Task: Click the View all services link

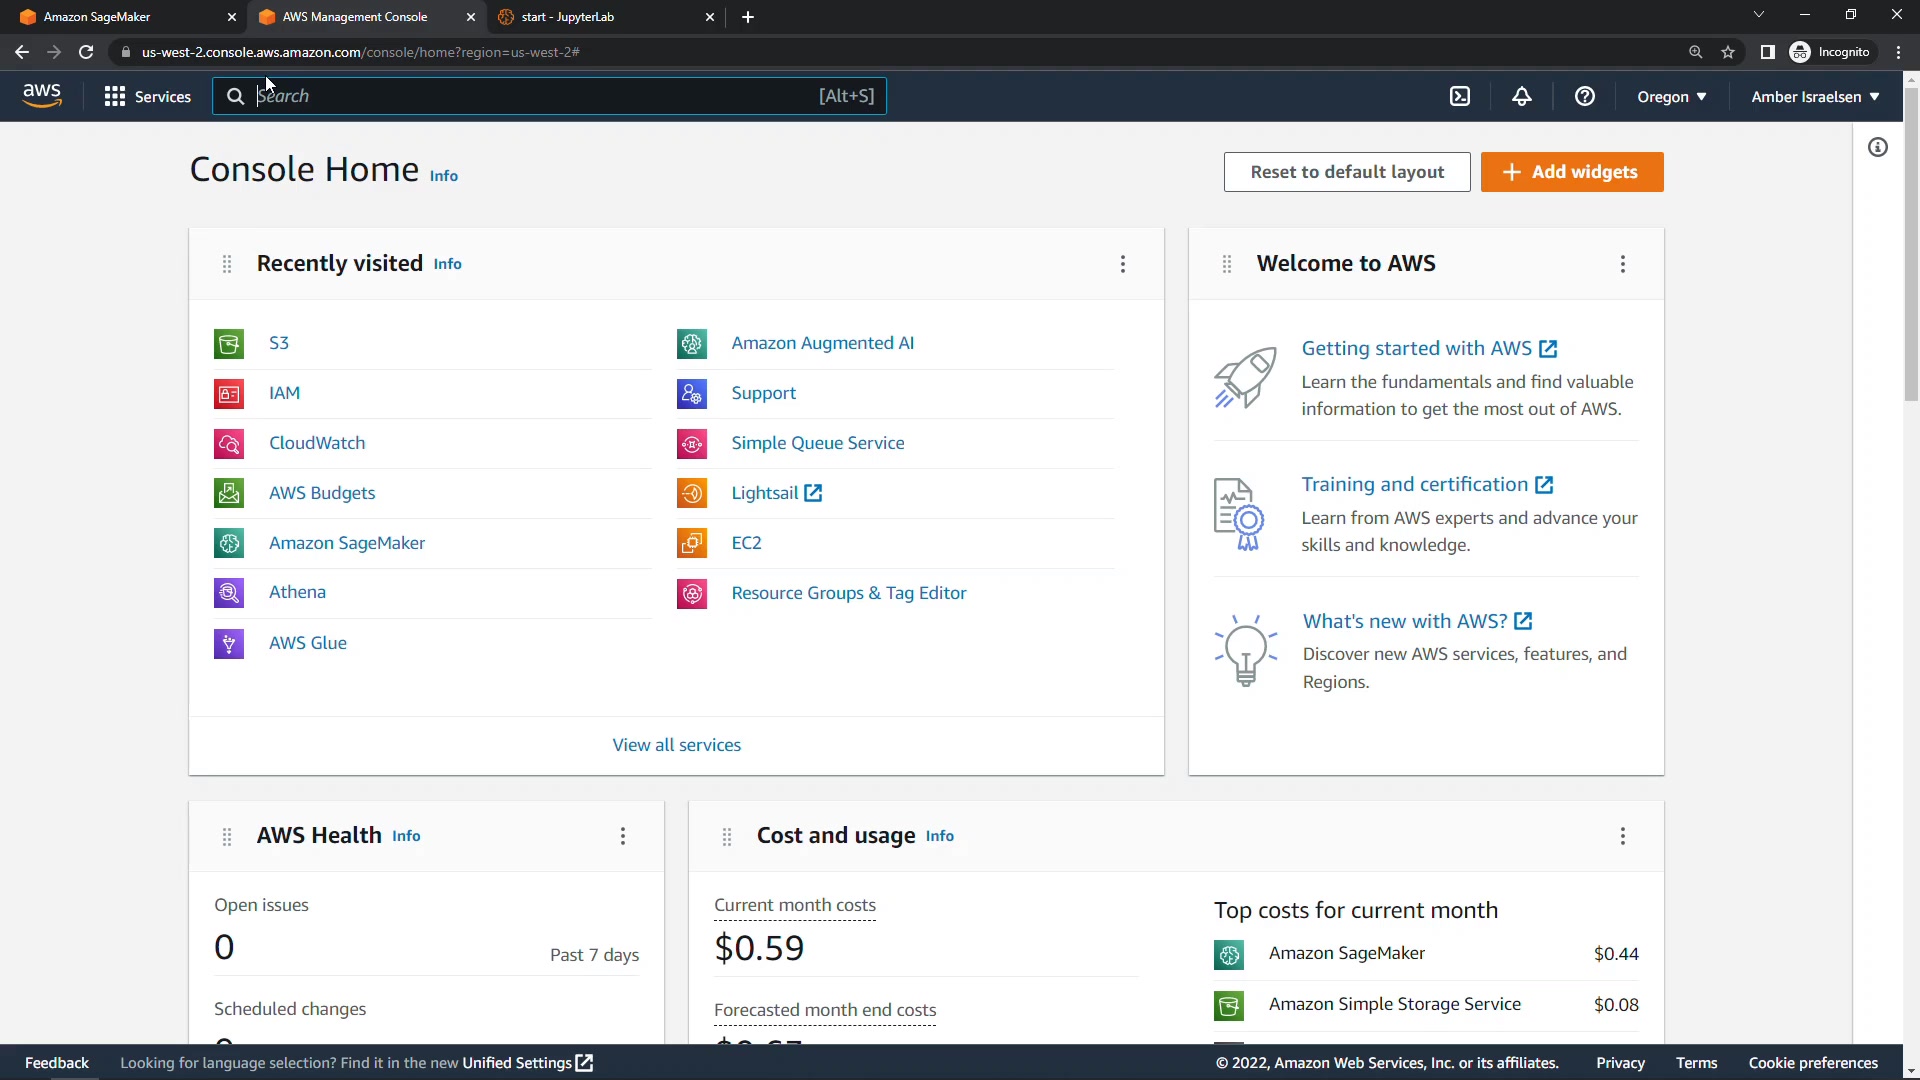Action: coord(676,745)
